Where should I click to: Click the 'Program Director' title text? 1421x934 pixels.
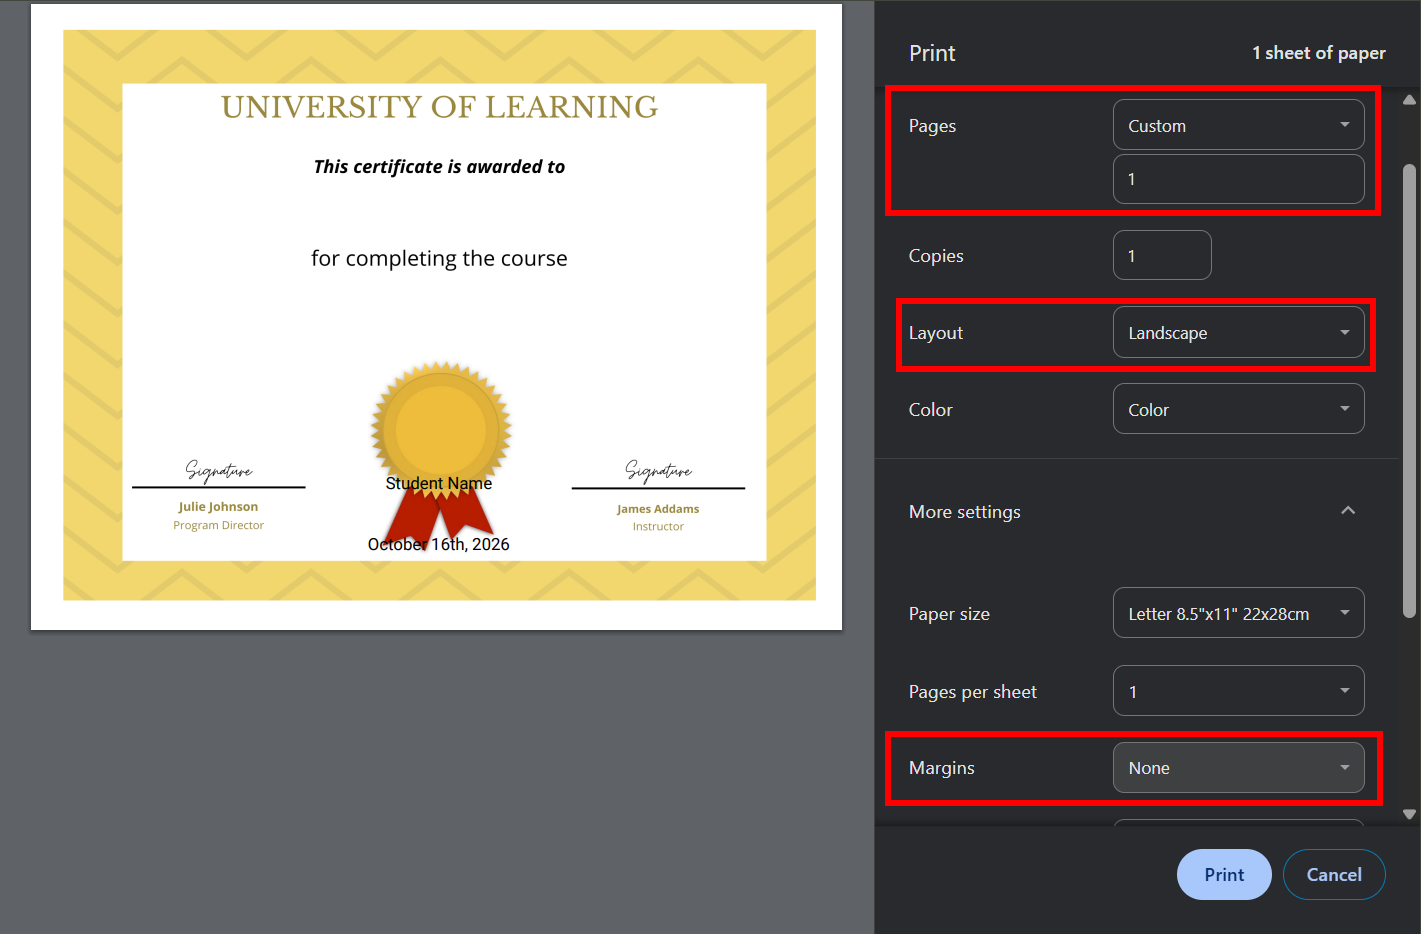pyautogui.click(x=218, y=525)
